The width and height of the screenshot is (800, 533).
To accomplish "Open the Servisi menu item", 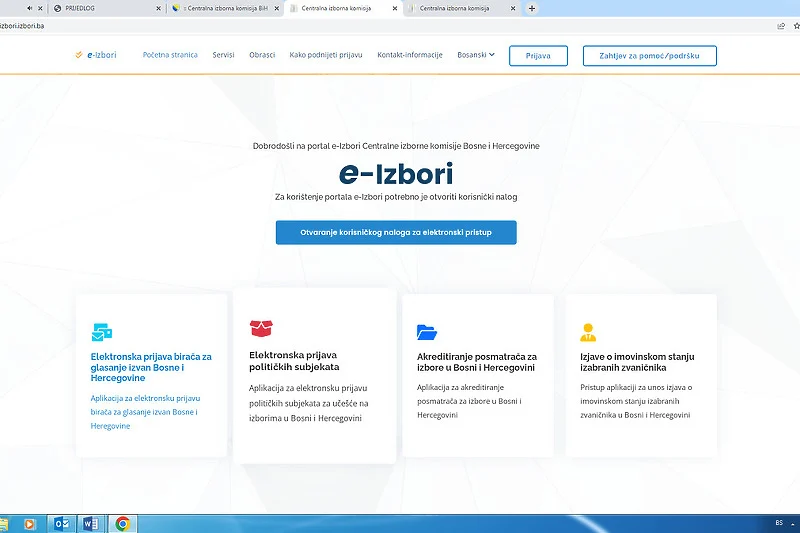I will tap(223, 55).
